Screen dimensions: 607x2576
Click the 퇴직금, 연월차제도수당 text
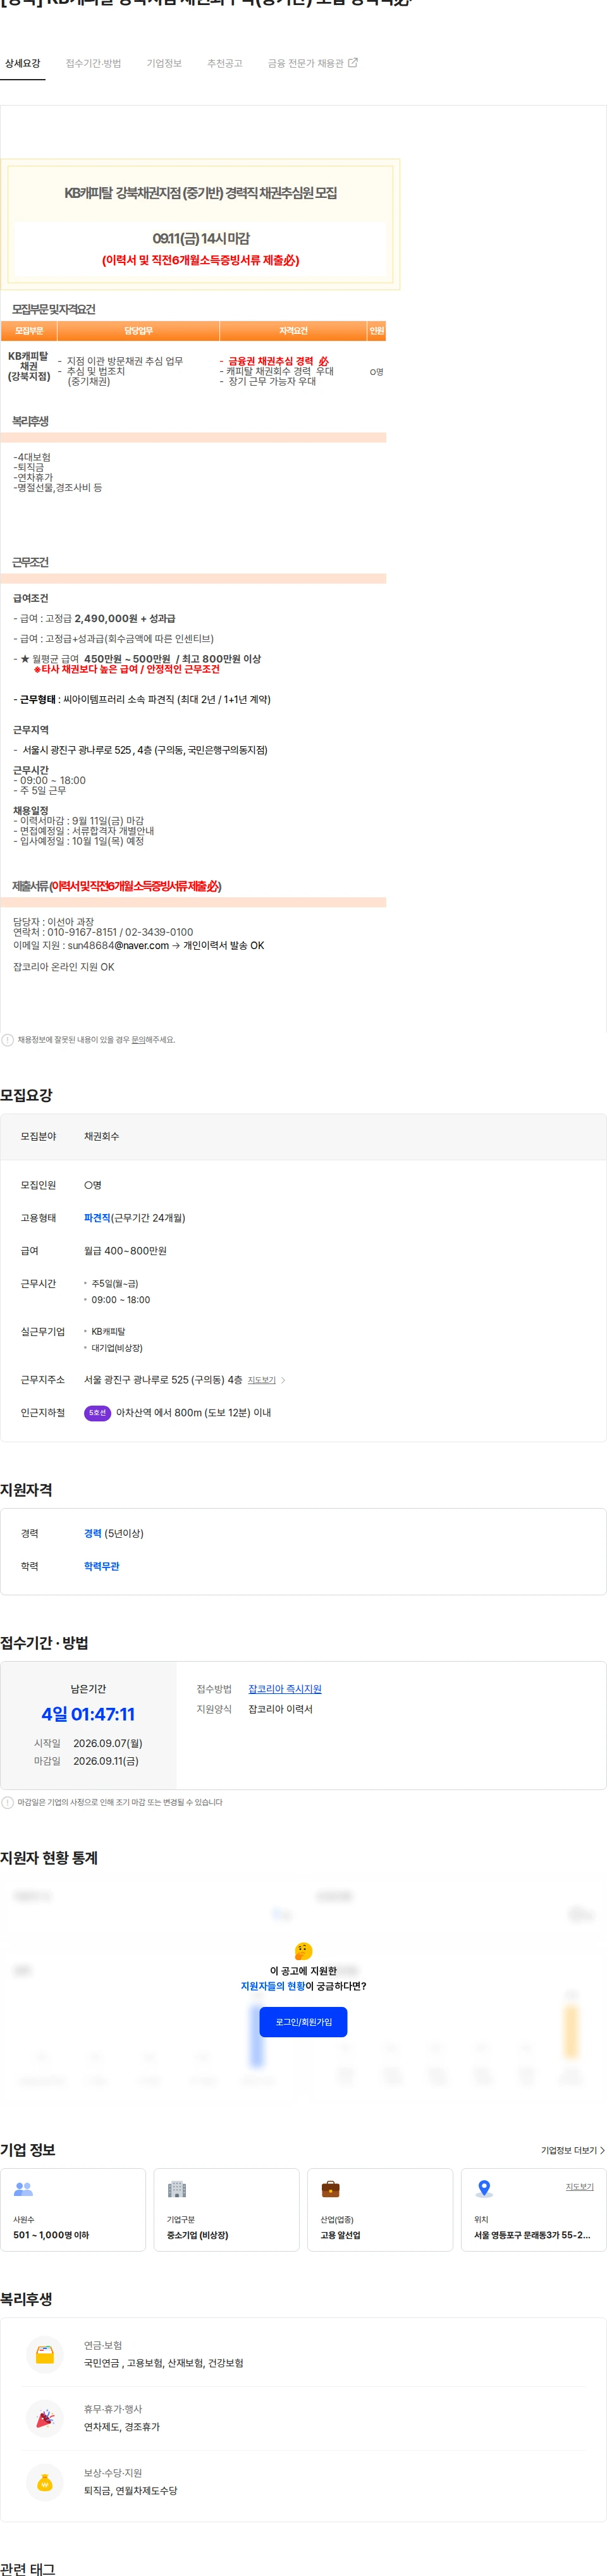(130, 2491)
